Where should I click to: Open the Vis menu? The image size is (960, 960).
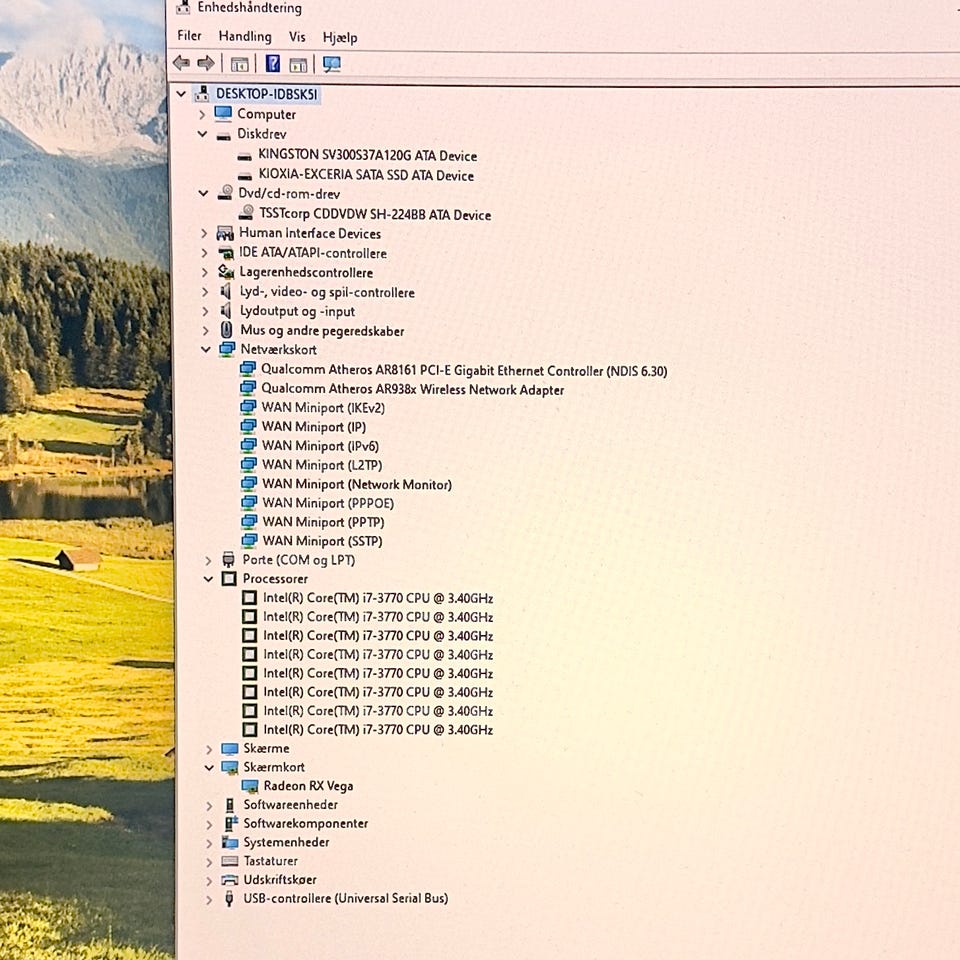[297, 37]
